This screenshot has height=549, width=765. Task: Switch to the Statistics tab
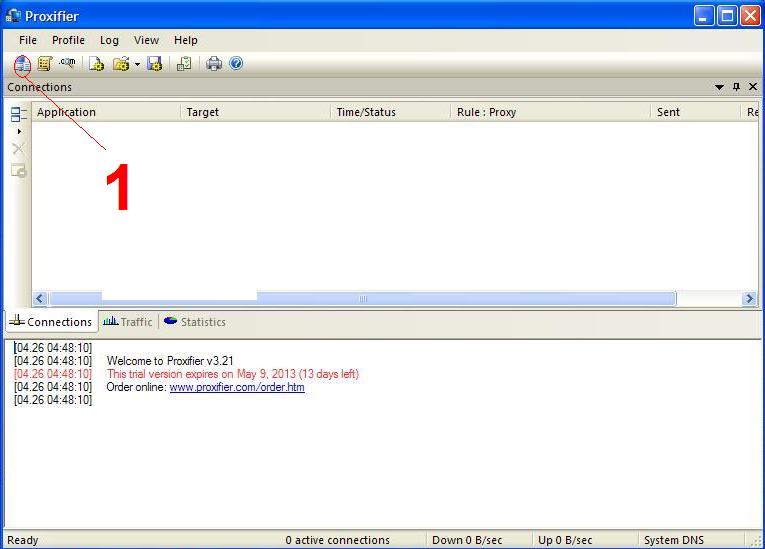point(195,322)
